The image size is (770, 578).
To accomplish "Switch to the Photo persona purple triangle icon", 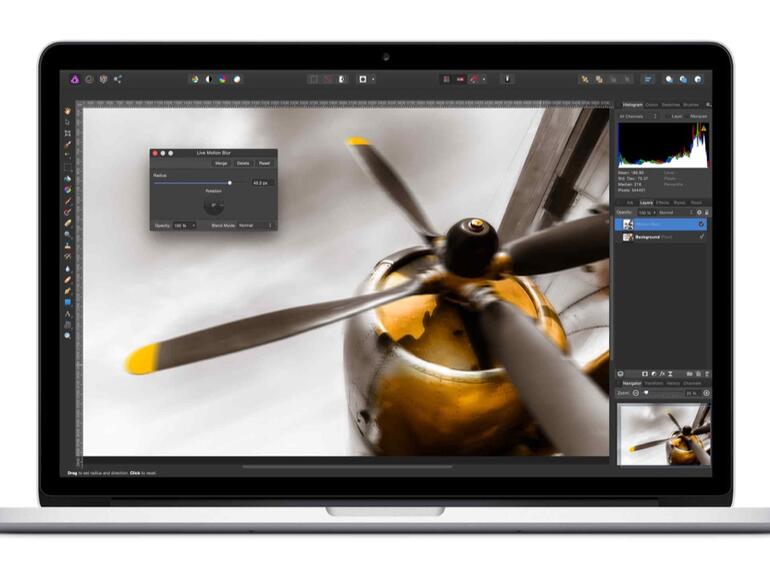I will tap(74, 79).
